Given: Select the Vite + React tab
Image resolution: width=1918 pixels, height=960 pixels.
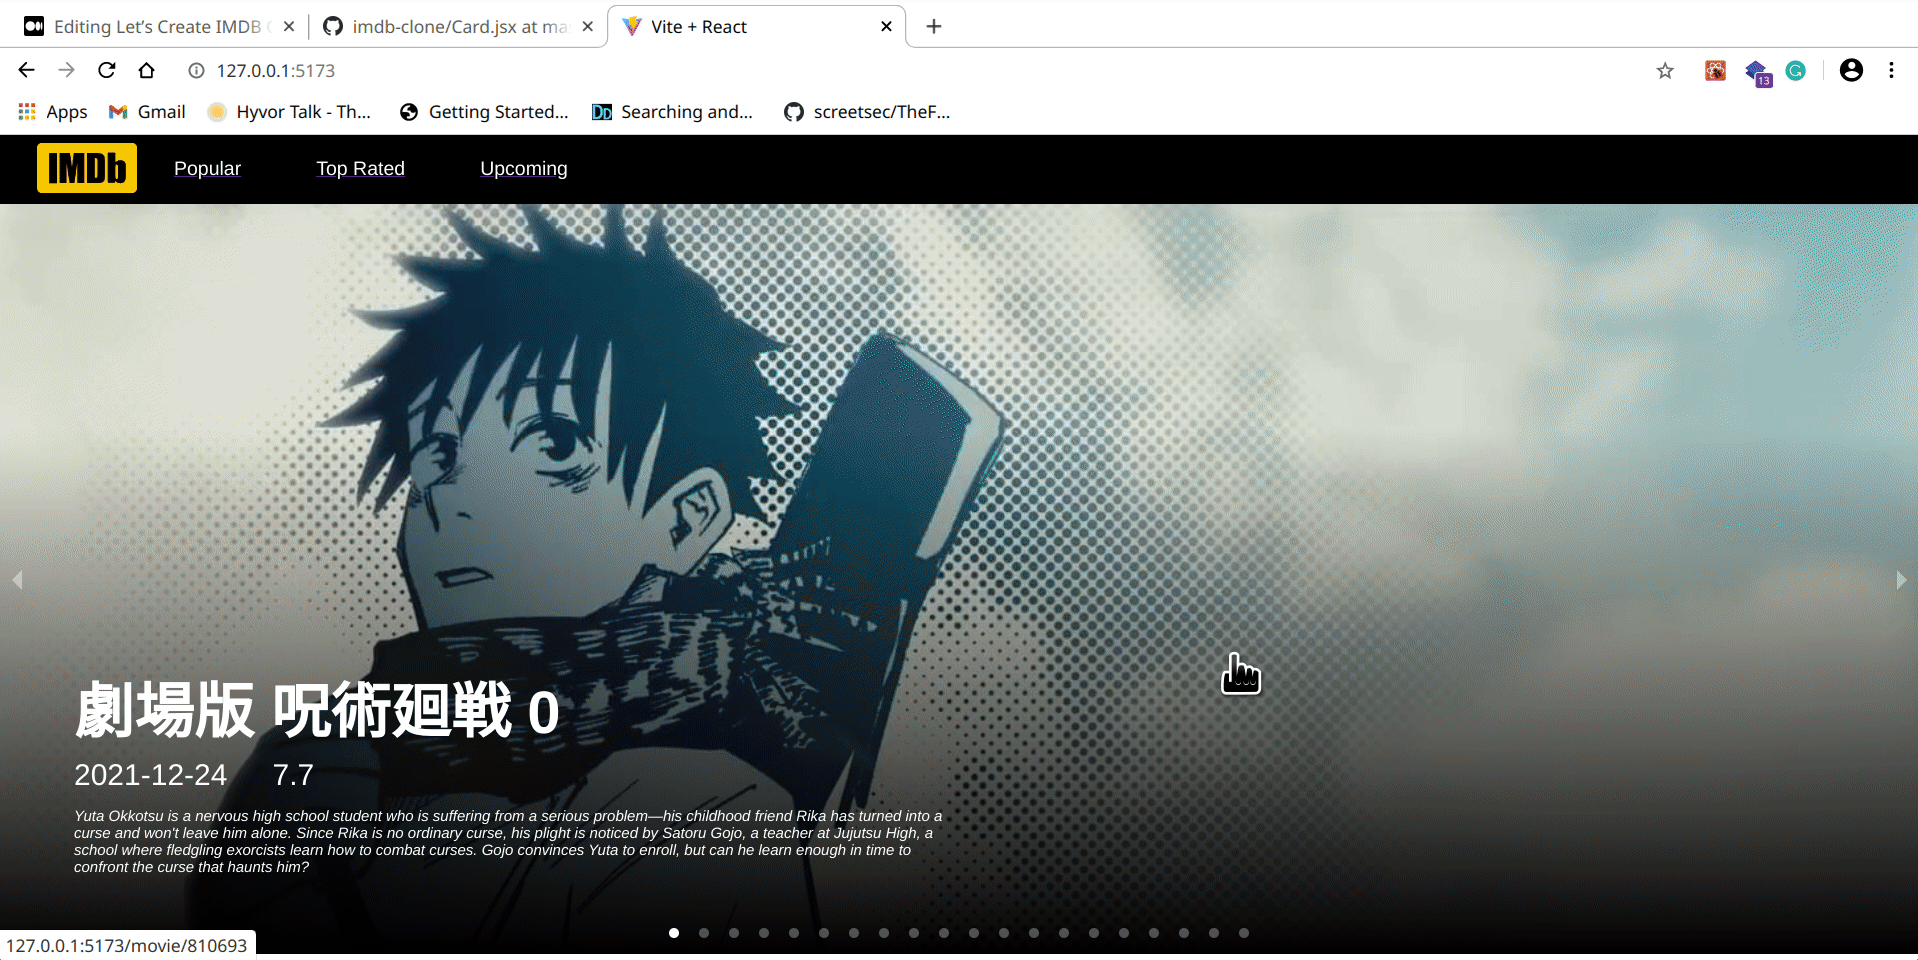Looking at the screenshot, I should (x=757, y=26).
